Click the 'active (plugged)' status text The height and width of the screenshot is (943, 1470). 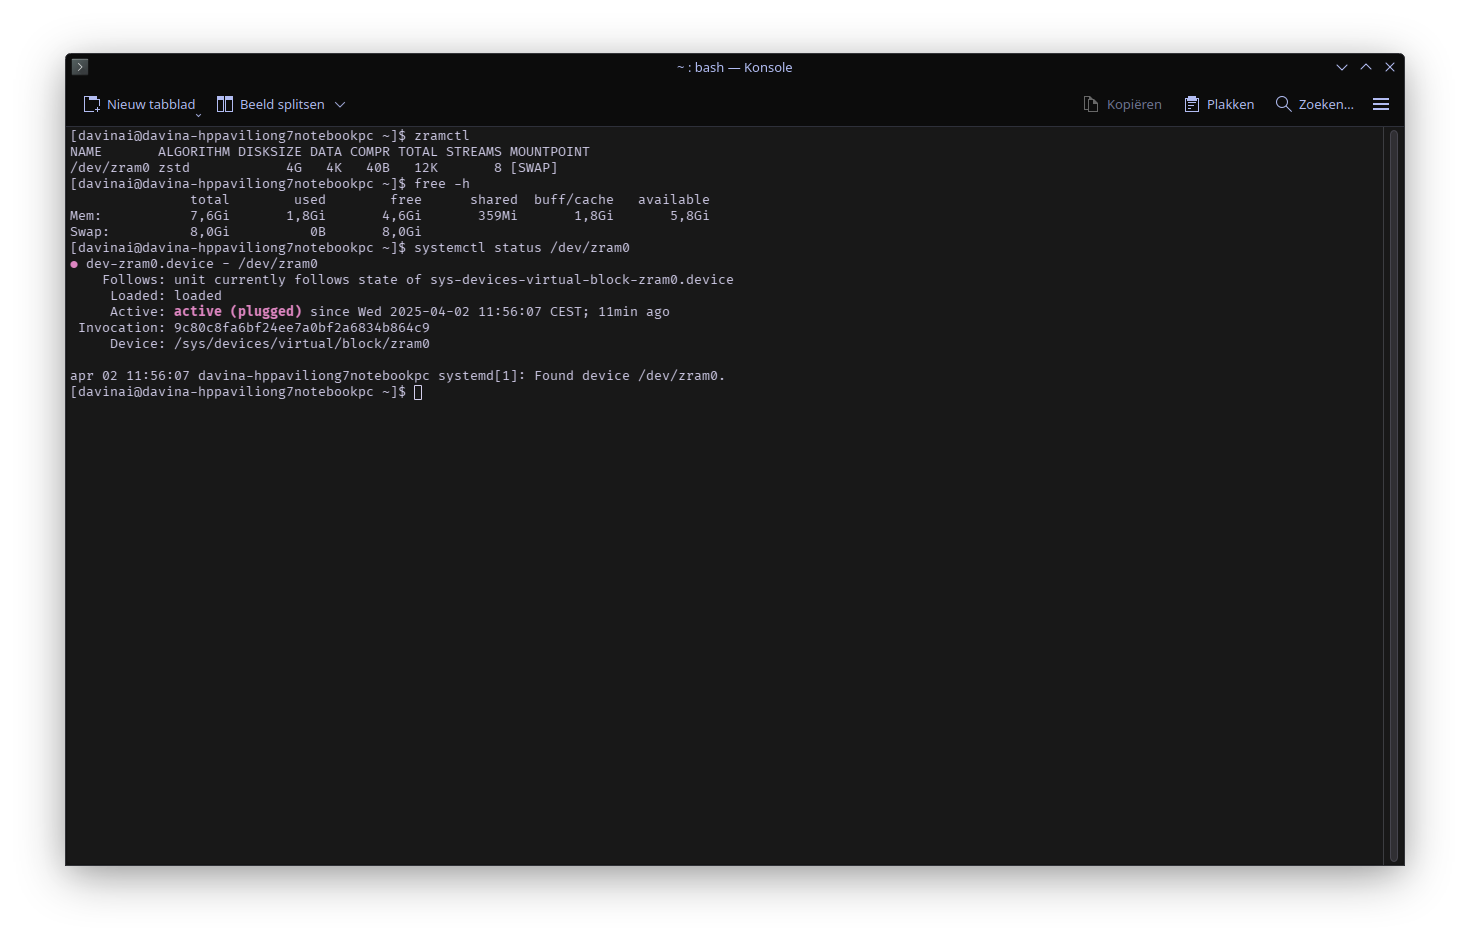238,312
